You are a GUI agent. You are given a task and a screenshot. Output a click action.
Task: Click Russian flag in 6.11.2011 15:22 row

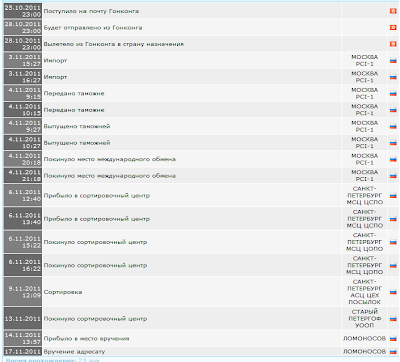click(393, 242)
